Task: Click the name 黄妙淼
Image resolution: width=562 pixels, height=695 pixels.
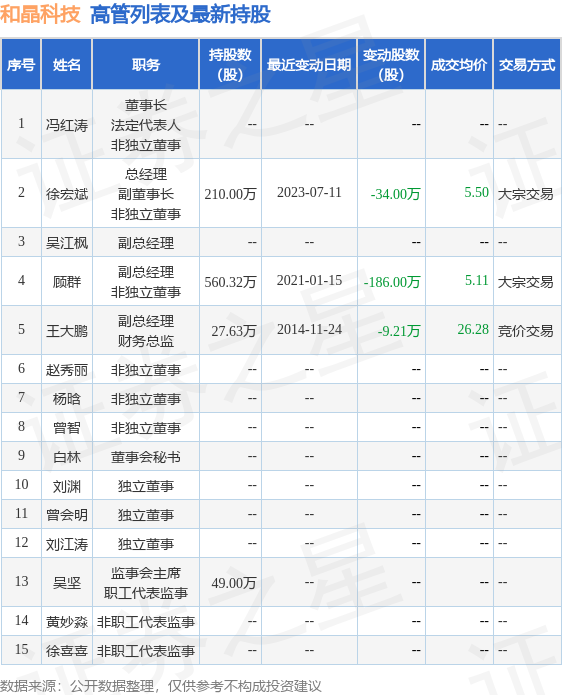Action: tap(67, 622)
